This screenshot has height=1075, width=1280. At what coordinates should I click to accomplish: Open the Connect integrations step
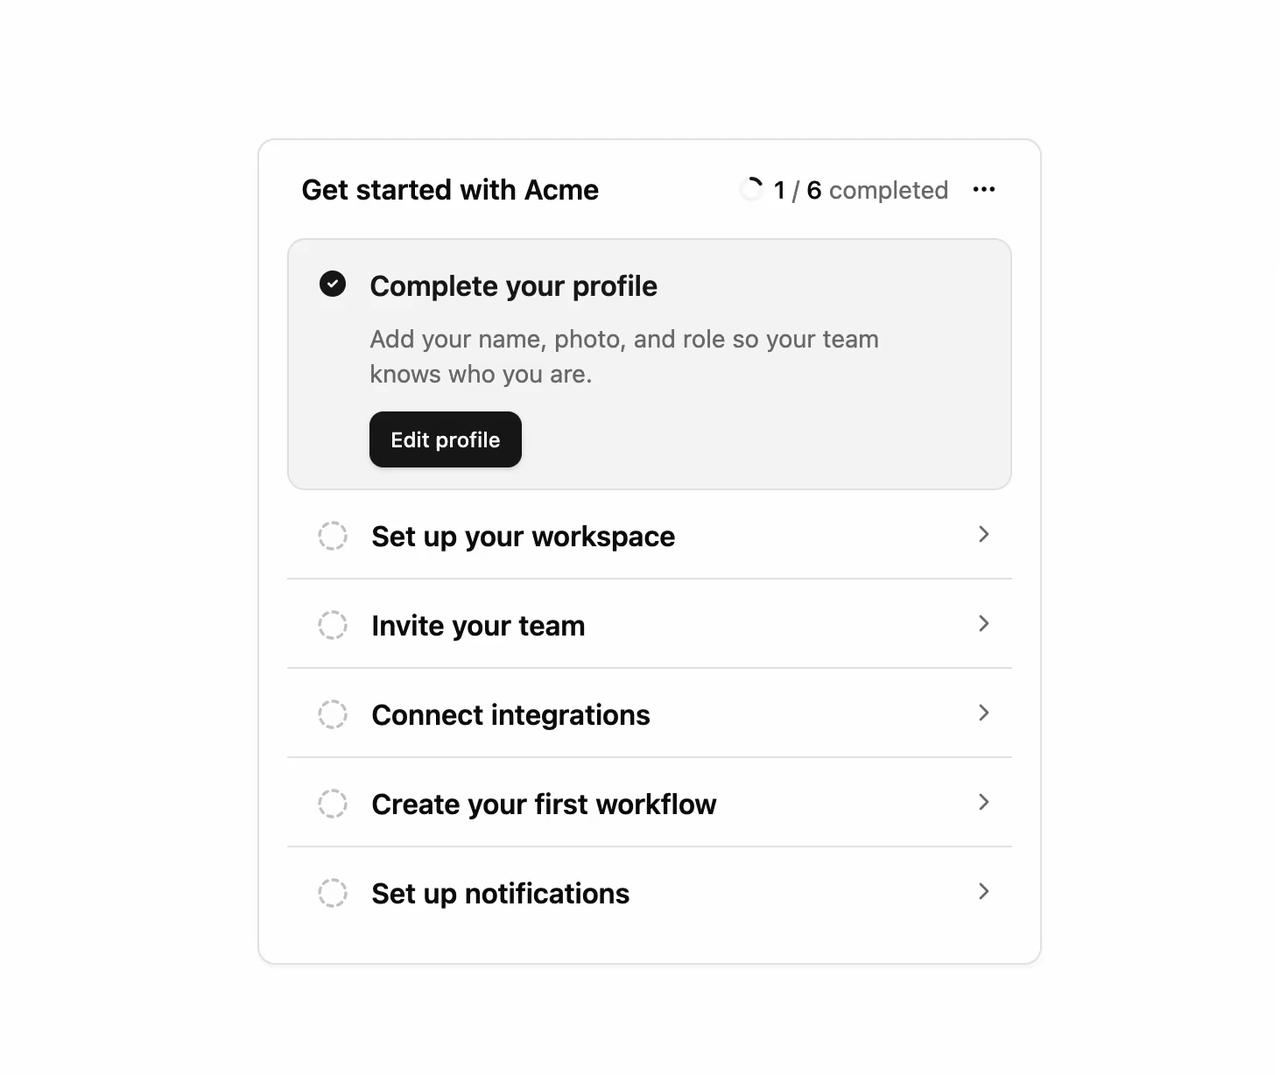pyautogui.click(x=649, y=713)
